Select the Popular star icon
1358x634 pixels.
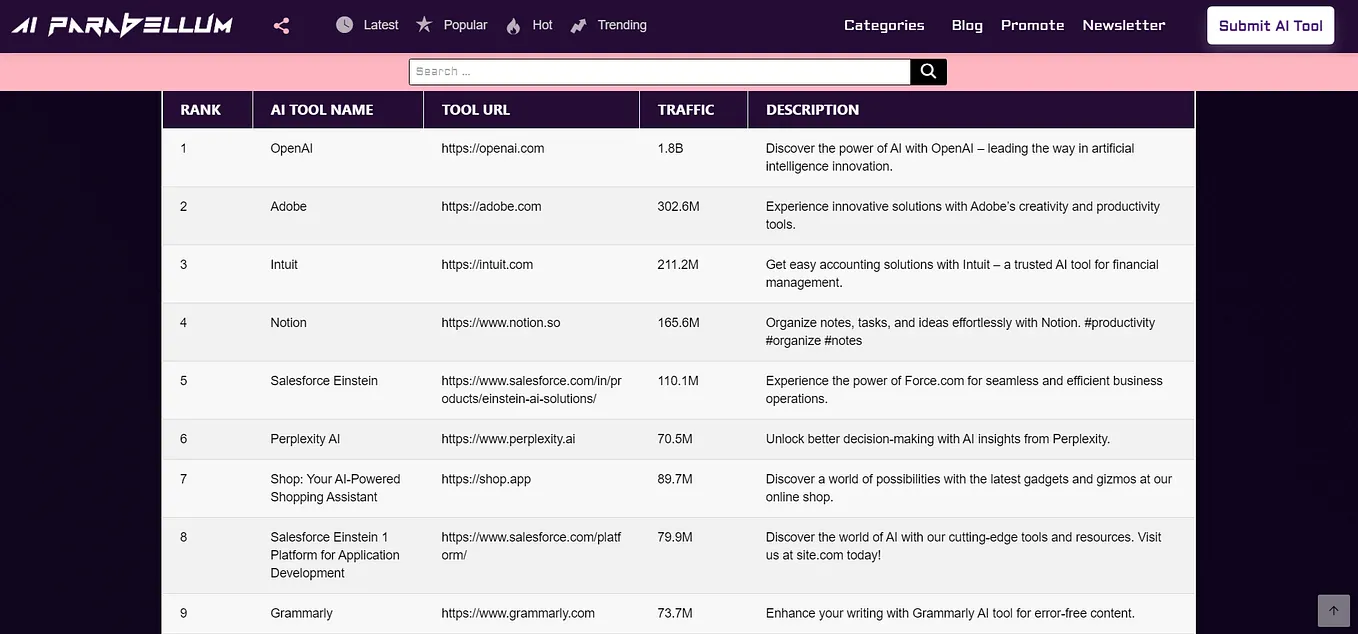[424, 24]
